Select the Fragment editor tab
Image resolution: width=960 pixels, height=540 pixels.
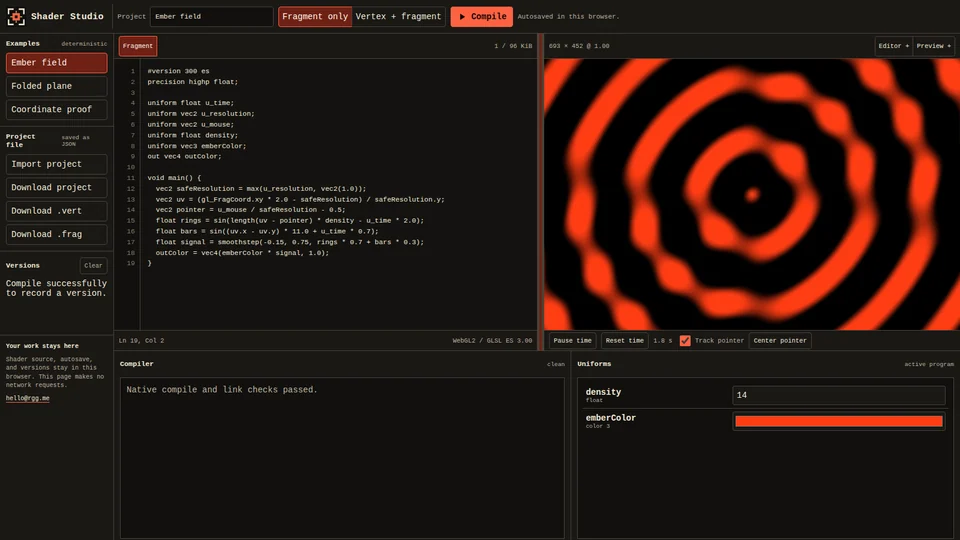pos(138,46)
